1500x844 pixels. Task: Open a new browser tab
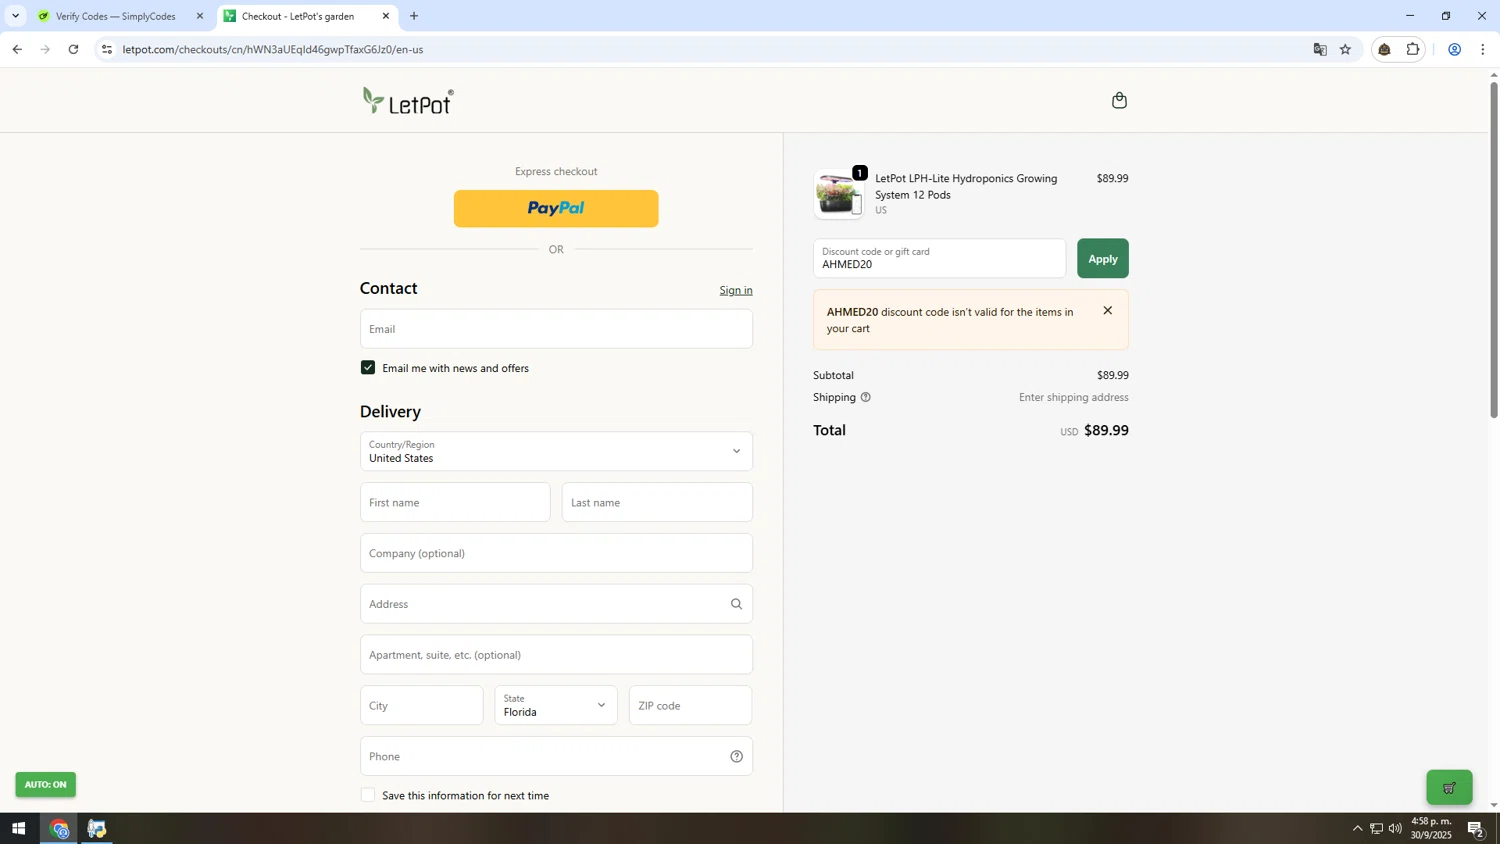414,16
